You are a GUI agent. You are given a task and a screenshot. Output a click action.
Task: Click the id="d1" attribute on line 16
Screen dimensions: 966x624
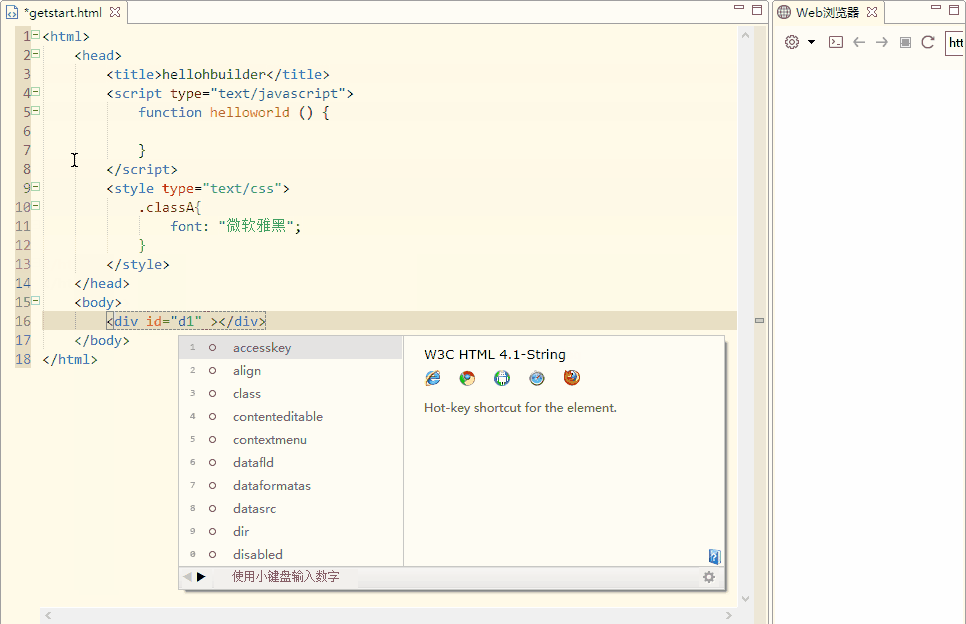pyautogui.click(x=174, y=321)
